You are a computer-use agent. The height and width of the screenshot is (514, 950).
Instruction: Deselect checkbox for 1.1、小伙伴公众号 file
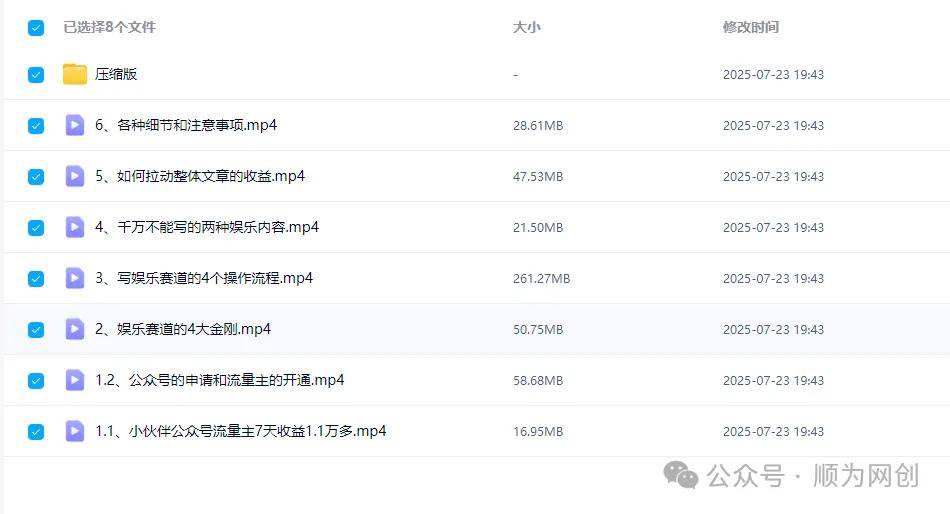click(x=36, y=432)
